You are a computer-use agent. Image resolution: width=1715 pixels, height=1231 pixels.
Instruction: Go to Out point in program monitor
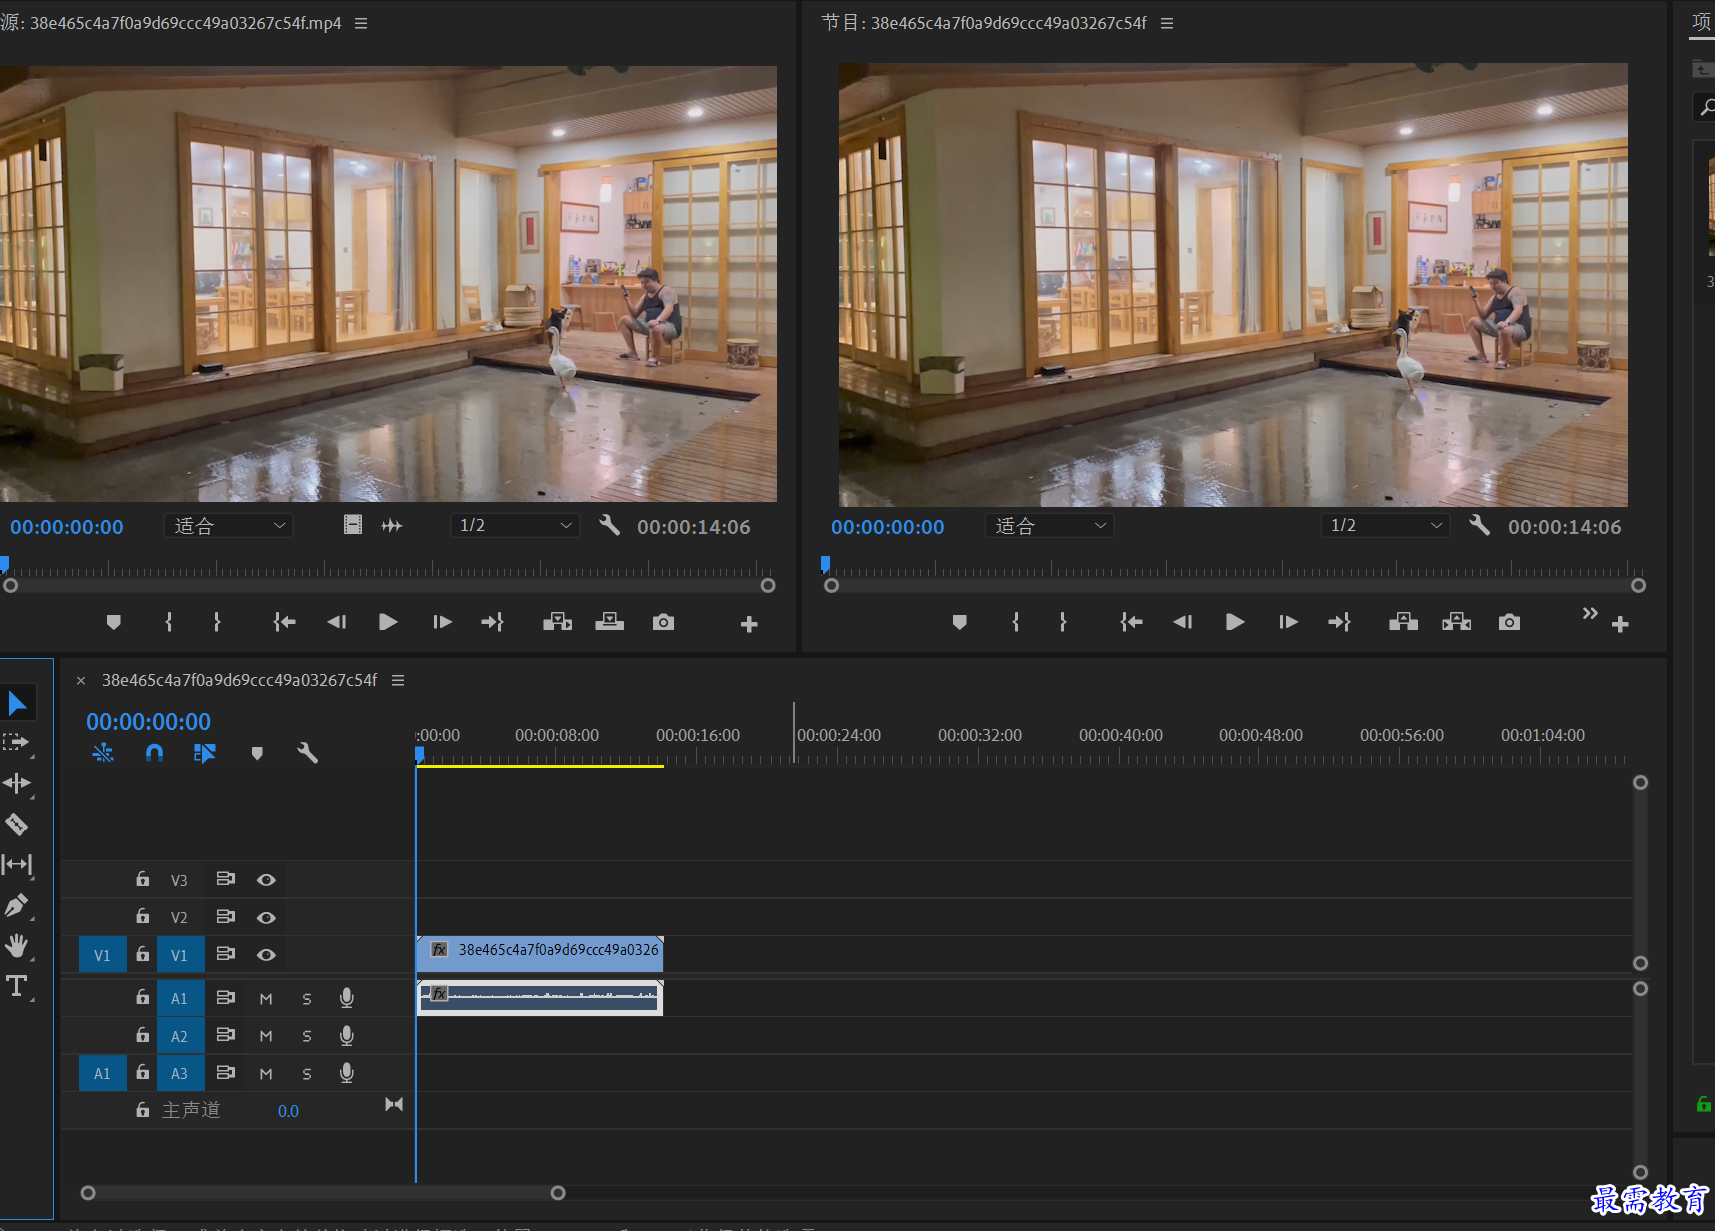(x=1340, y=622)
